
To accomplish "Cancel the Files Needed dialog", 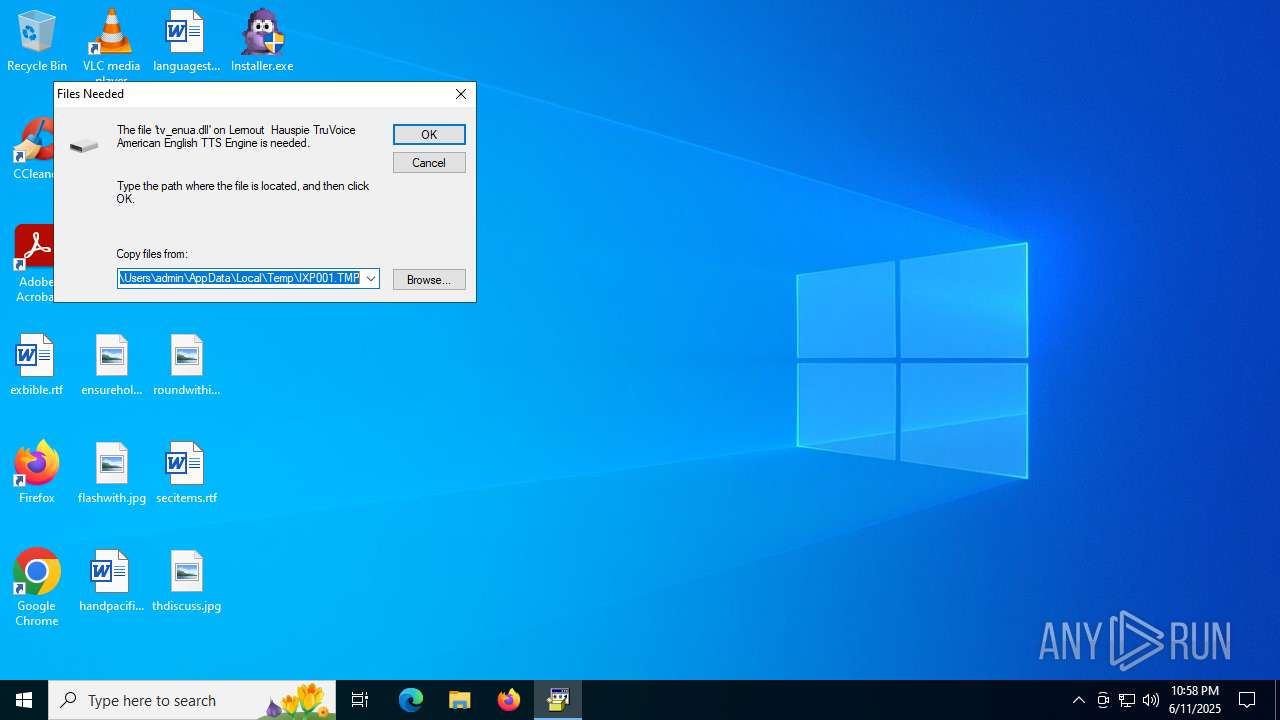I will pyautogui.click(x=429, y=162).
